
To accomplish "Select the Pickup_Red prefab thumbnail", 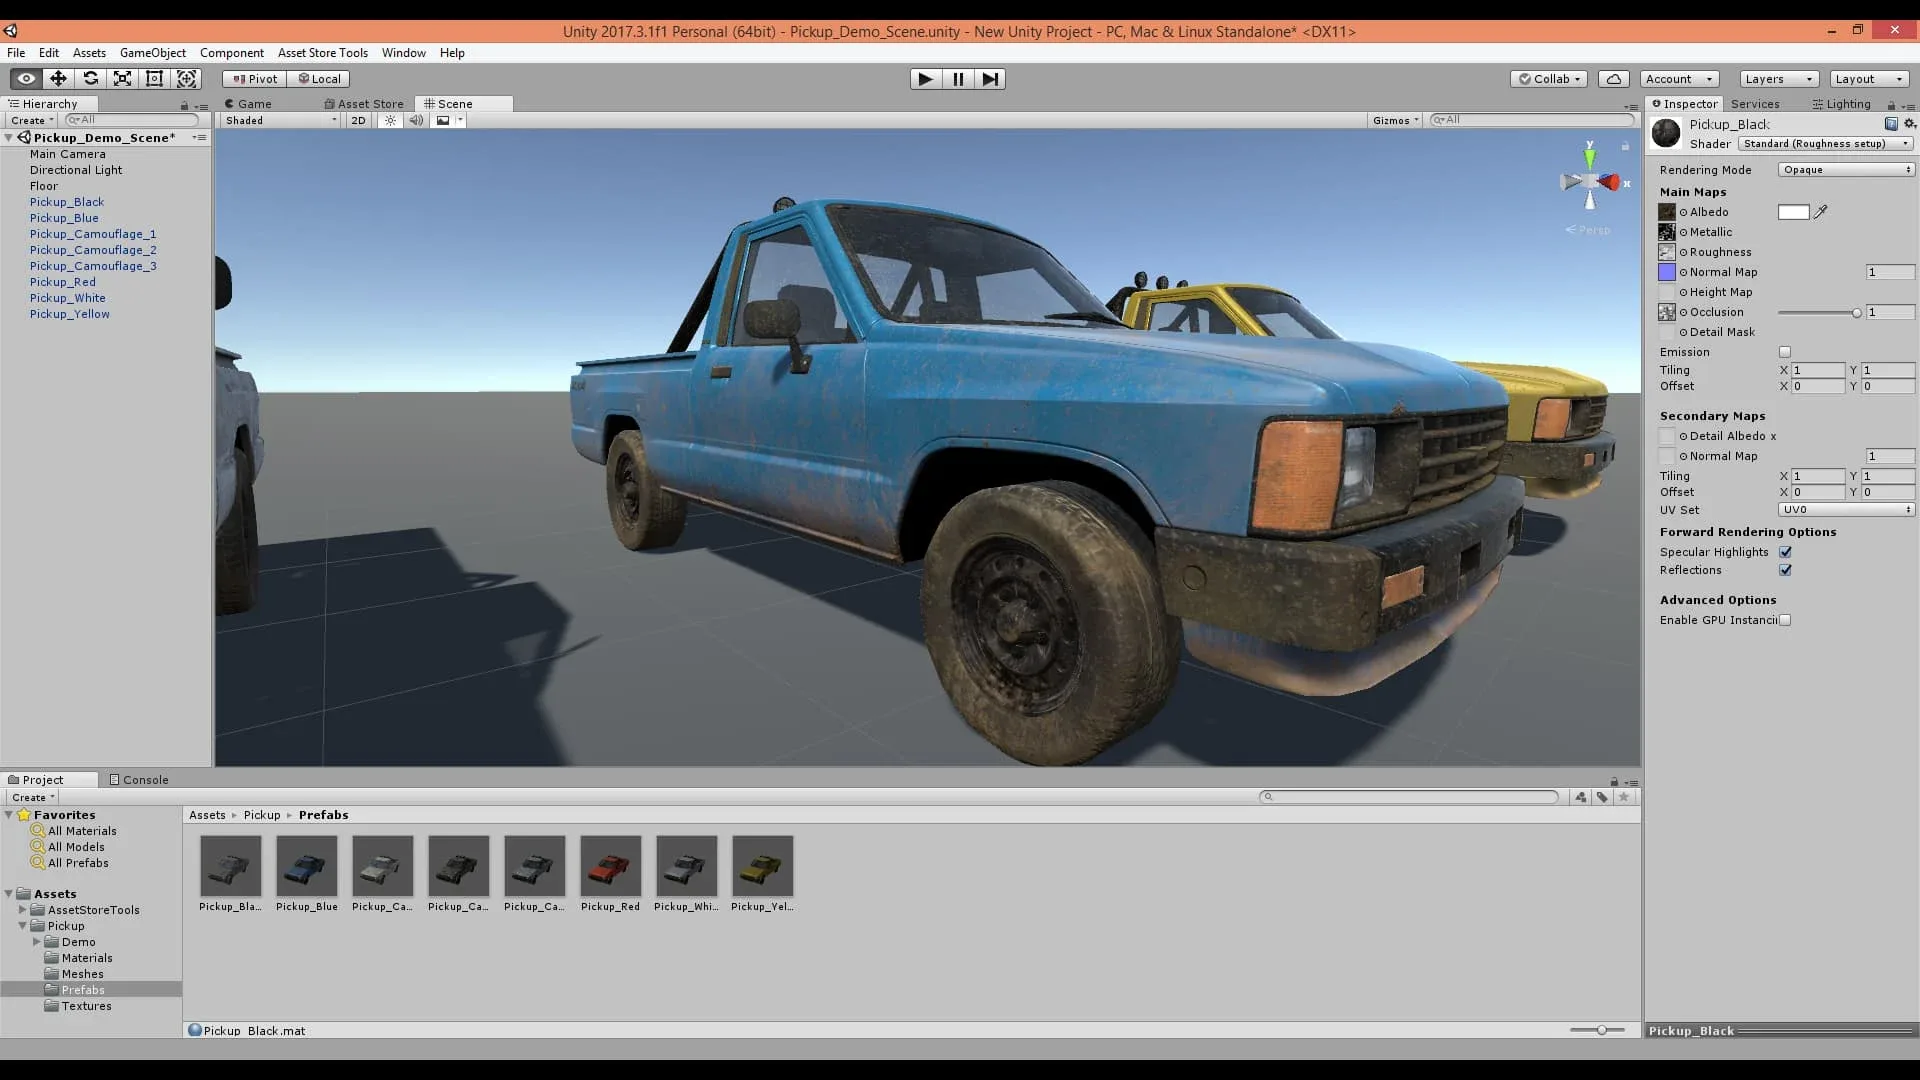I will (610, 866).
